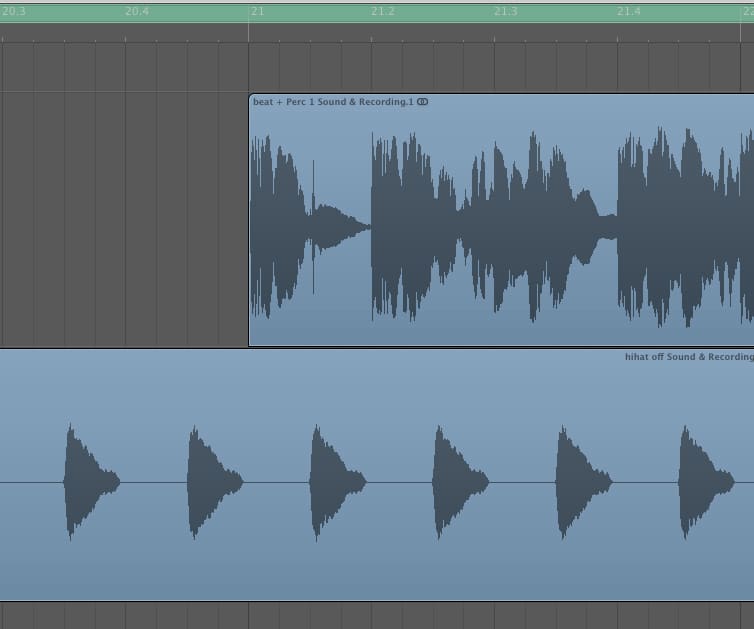Click the hihat off region name label
Image resolution: width=754 pixels, height=629 pixels.
tap(689, 356)
